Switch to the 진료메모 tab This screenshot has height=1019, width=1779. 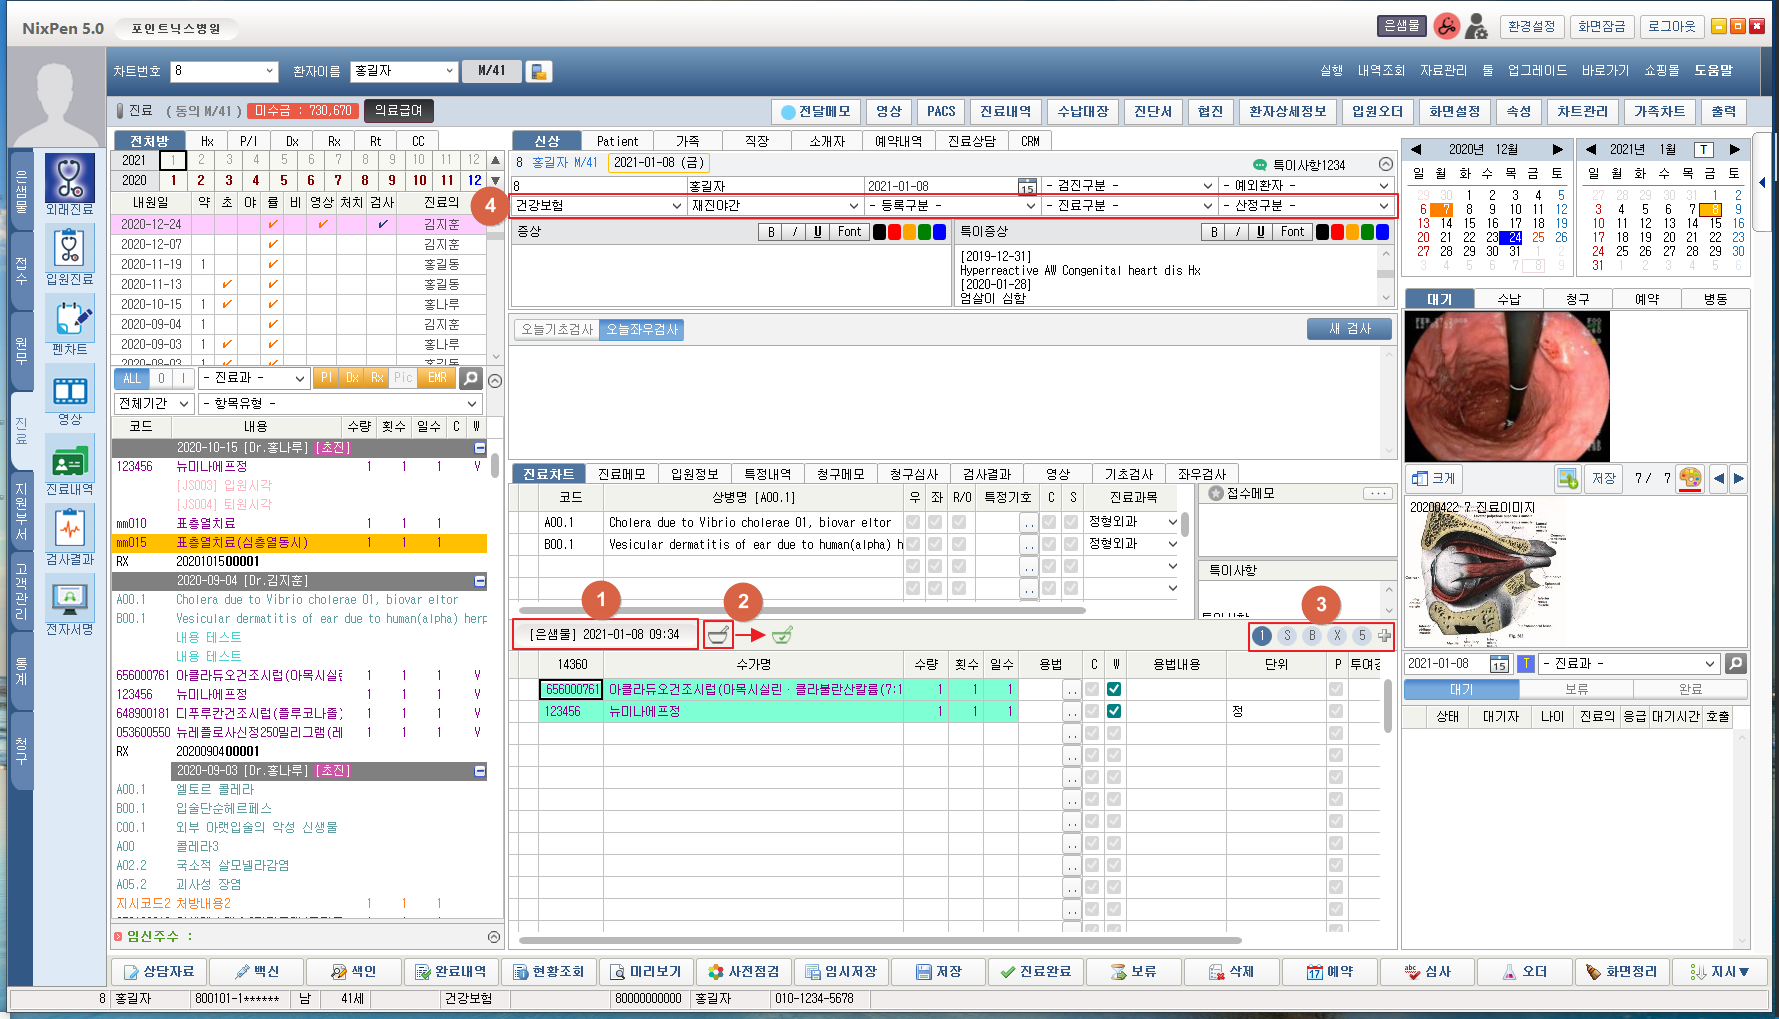[621, 474]
